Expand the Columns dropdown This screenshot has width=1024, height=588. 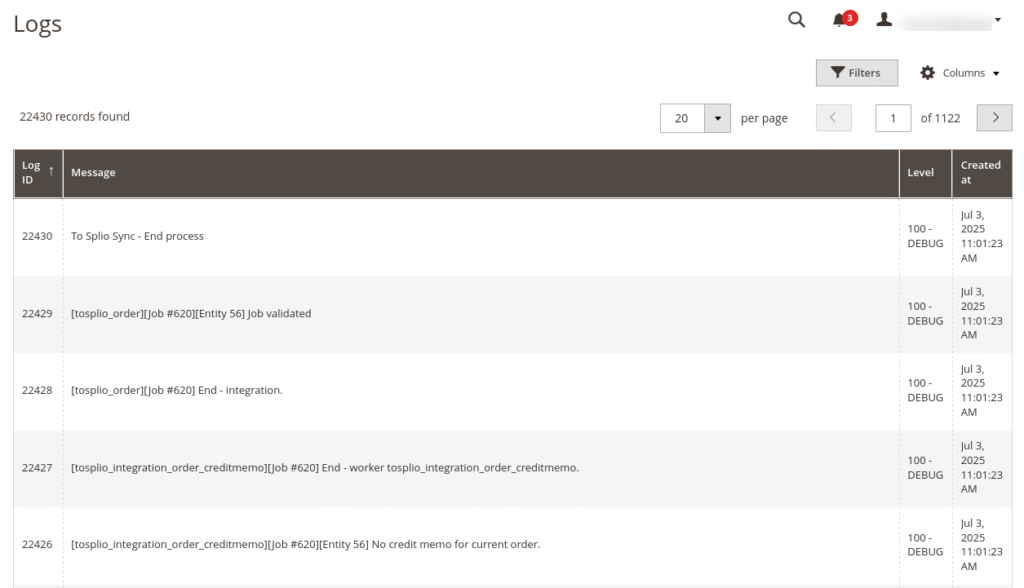coord(958,73)
